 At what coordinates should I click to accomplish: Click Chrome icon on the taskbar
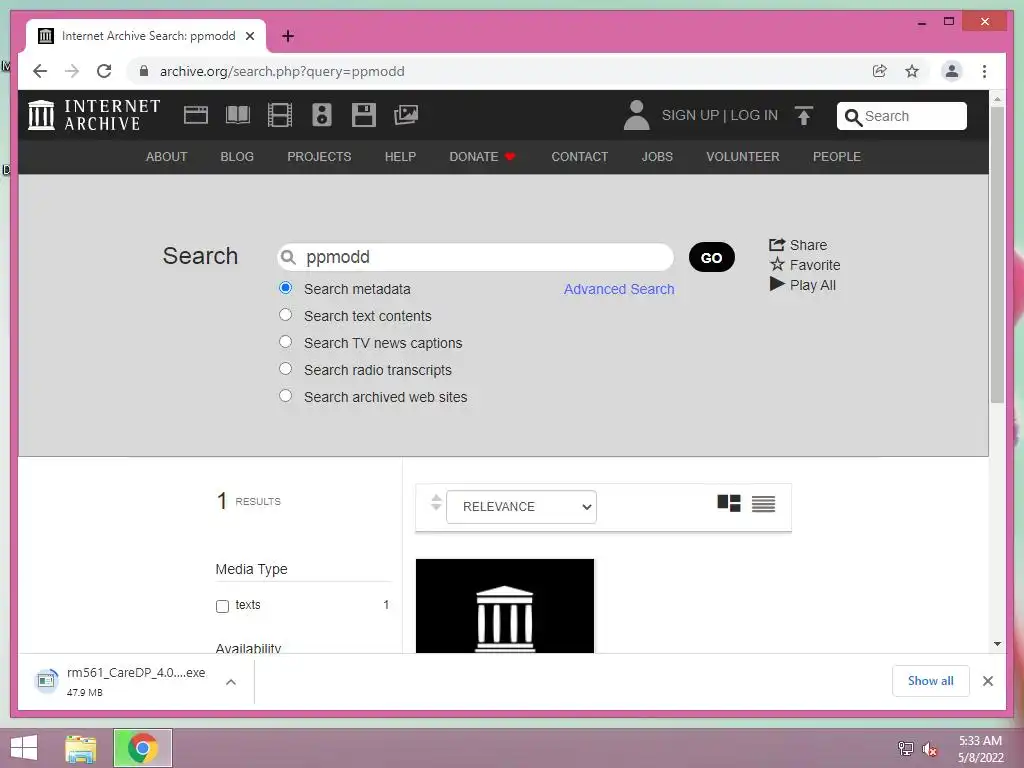(142, 748)
